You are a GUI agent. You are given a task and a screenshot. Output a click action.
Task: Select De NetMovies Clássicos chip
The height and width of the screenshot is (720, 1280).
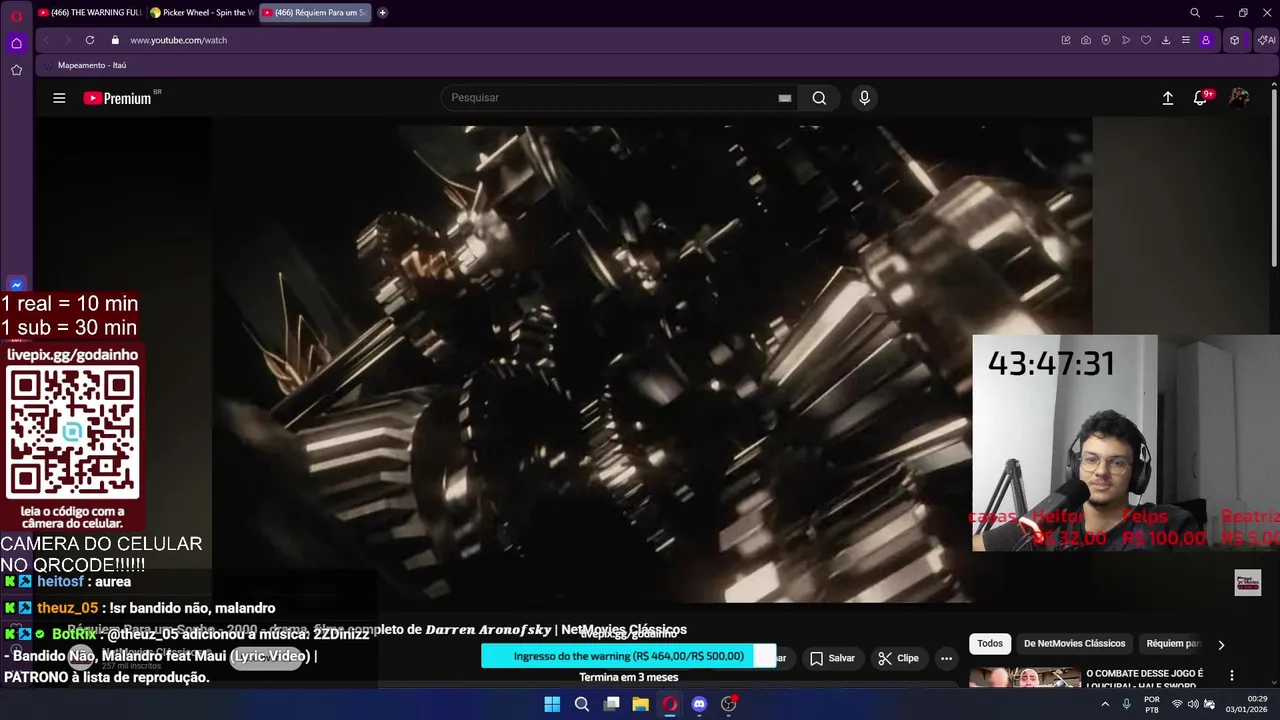(1075, 644)
